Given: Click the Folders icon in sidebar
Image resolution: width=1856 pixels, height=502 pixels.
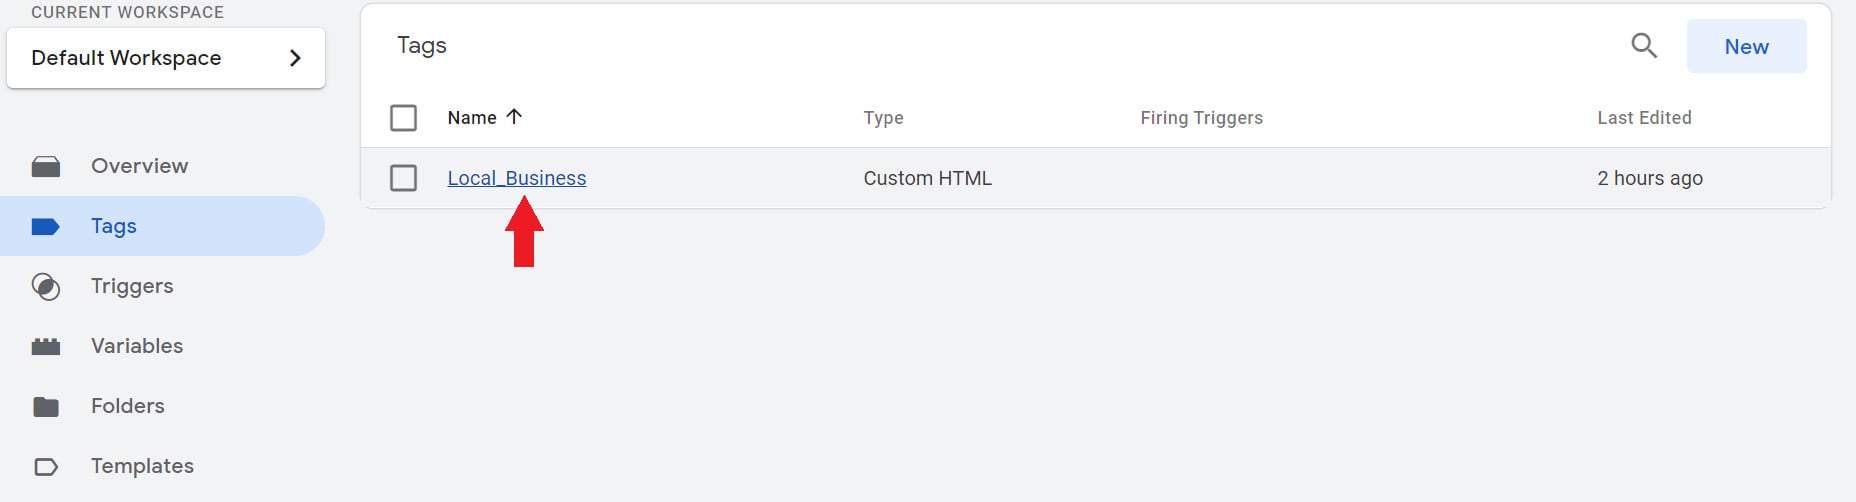Looking at the screenshot, I should click(x=46, y=407).
